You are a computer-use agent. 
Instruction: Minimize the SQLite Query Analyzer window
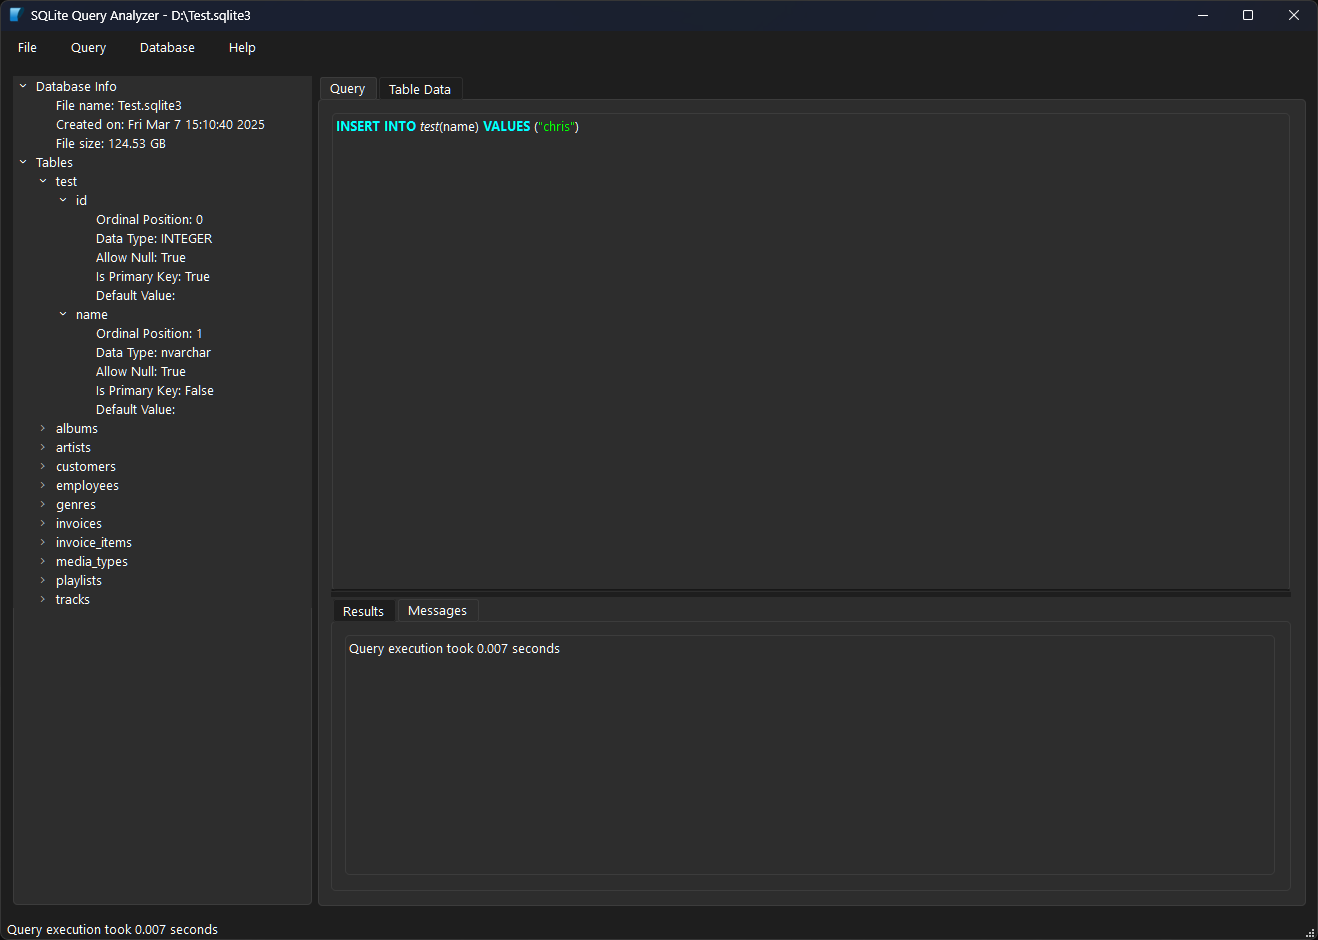coord(1203,15)
